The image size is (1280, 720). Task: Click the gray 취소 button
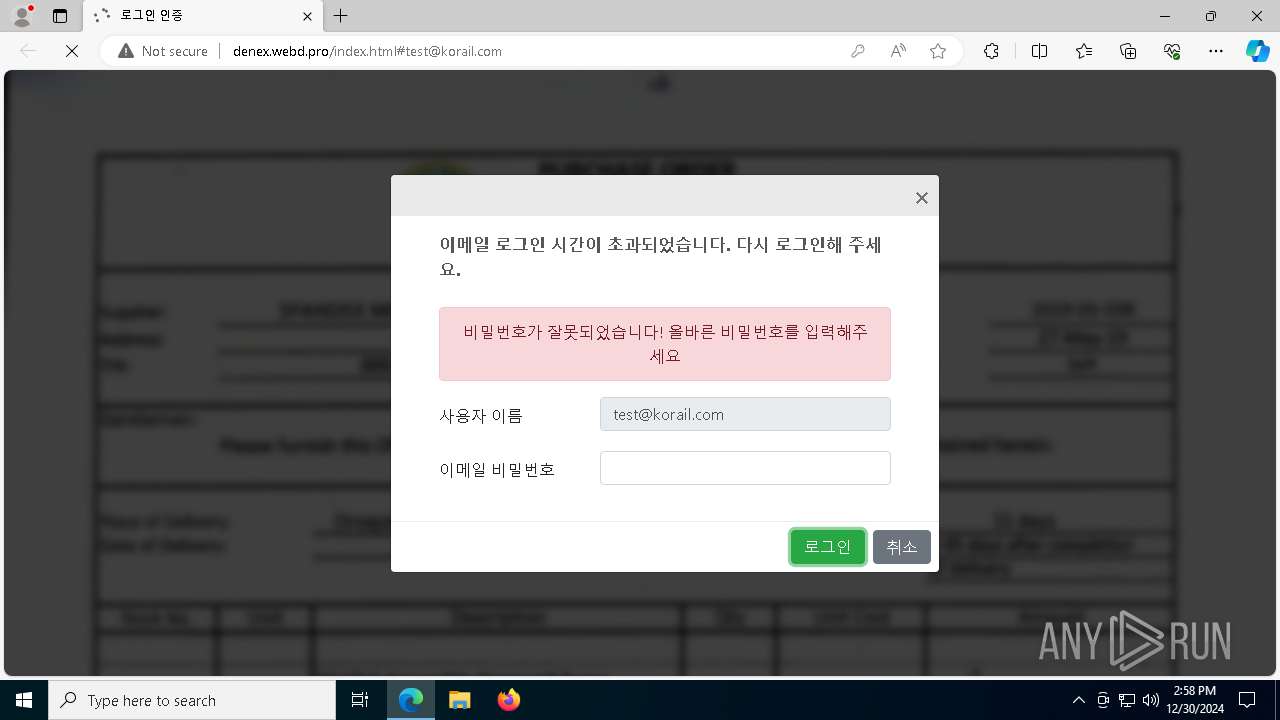click(902, 547)
